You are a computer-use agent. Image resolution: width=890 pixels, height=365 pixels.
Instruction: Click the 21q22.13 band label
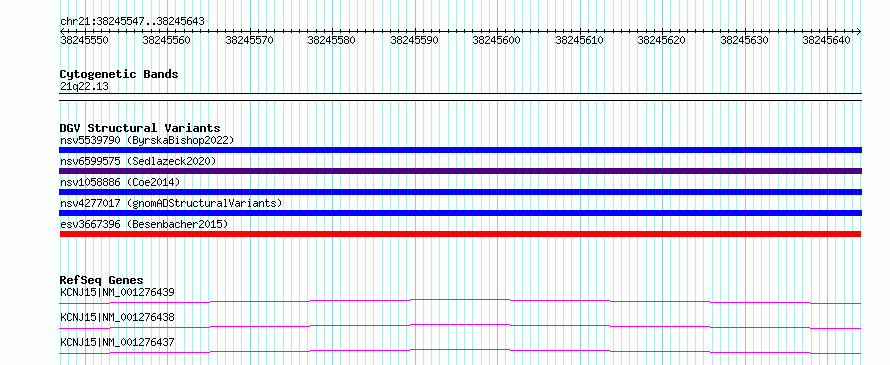point(84,86)
